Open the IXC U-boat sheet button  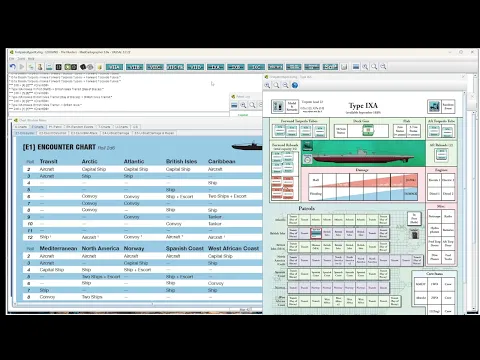pos(256,67)
